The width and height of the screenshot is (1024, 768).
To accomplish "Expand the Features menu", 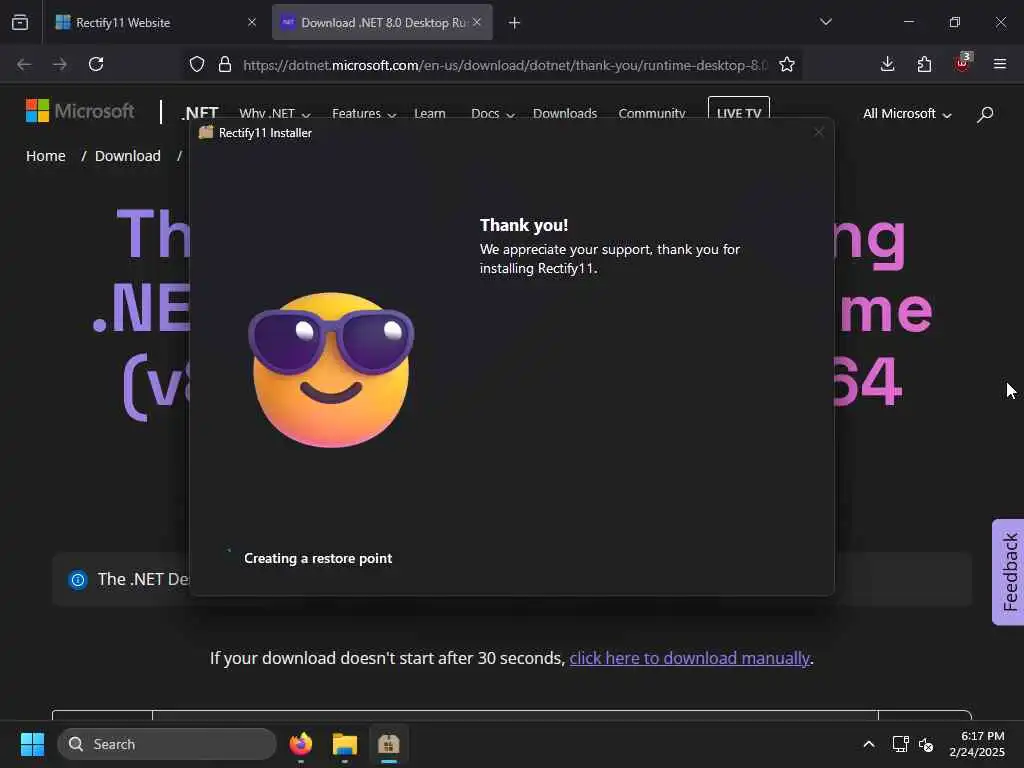I will click(x=364, y=114).
